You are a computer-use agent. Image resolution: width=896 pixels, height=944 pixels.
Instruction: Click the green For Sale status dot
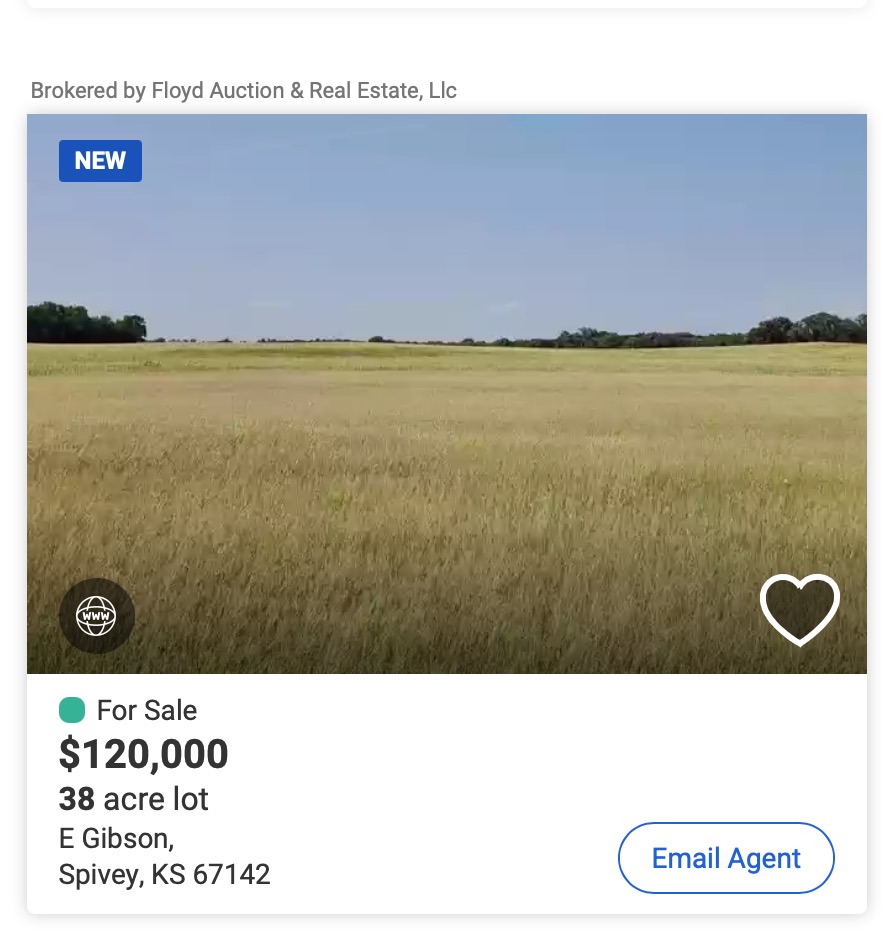[72, 711]
